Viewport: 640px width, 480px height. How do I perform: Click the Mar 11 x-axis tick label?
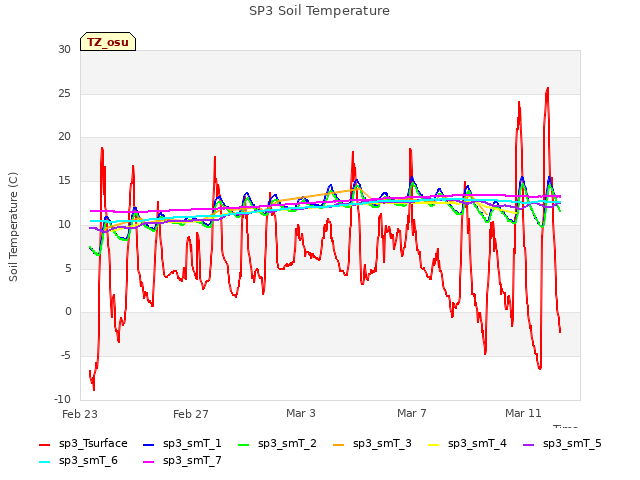(x=523, y=413)
